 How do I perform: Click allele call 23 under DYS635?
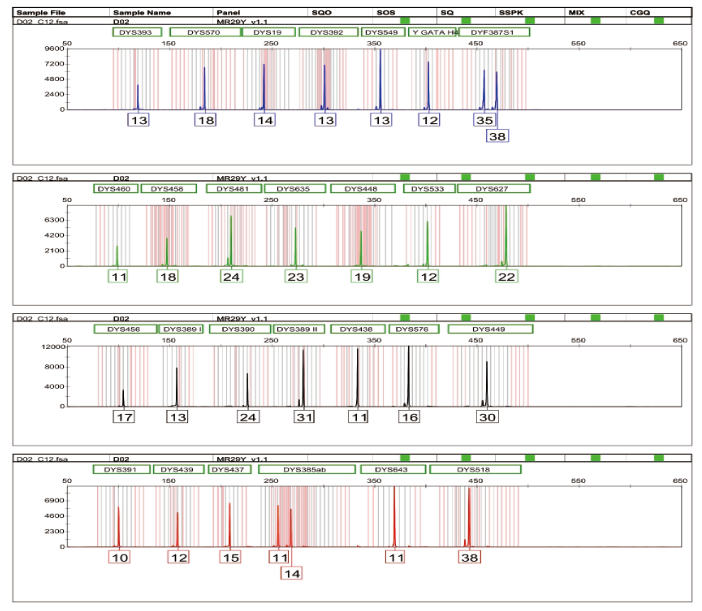coord(295,276)
